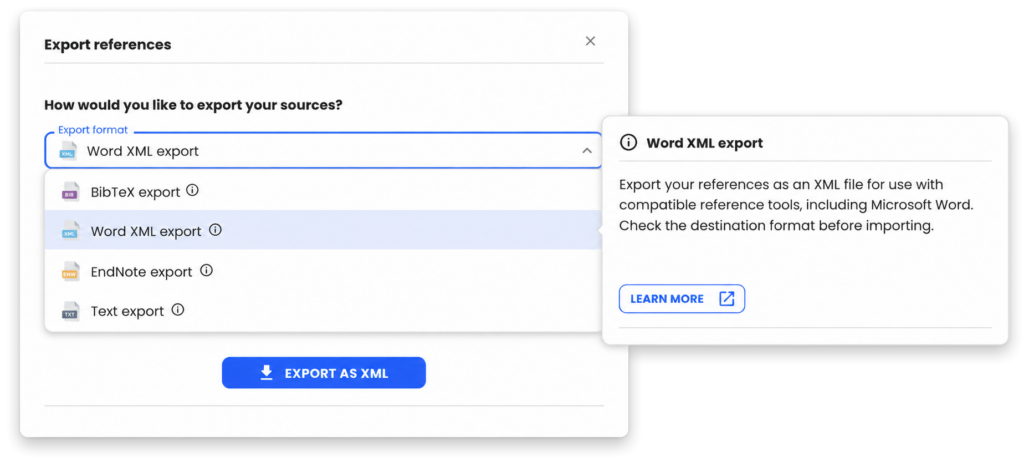Show info for Word XML export
The height and width of the screenshot is (472, 1024).
(x=216, y=230)
